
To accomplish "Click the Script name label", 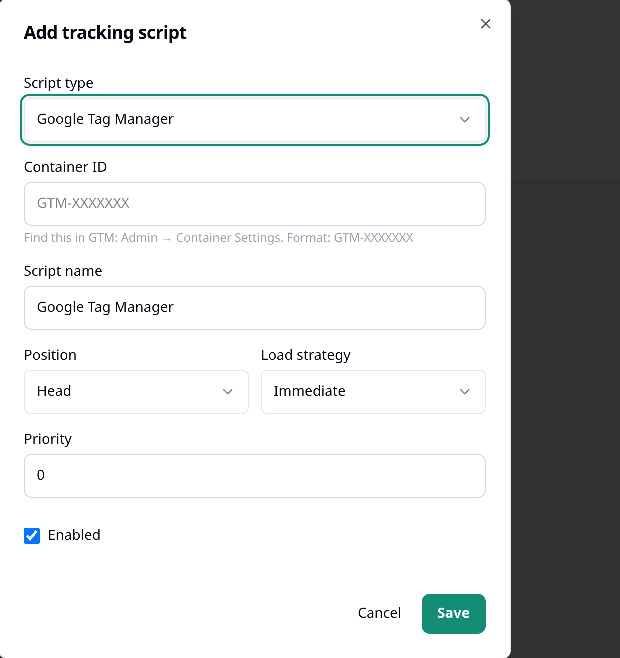I will click(x=63, y=271).
